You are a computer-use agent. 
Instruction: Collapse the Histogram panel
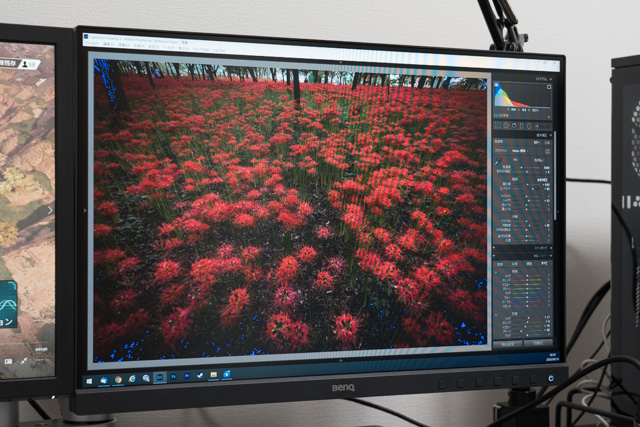pyautogui.click(x=551, y=79)
